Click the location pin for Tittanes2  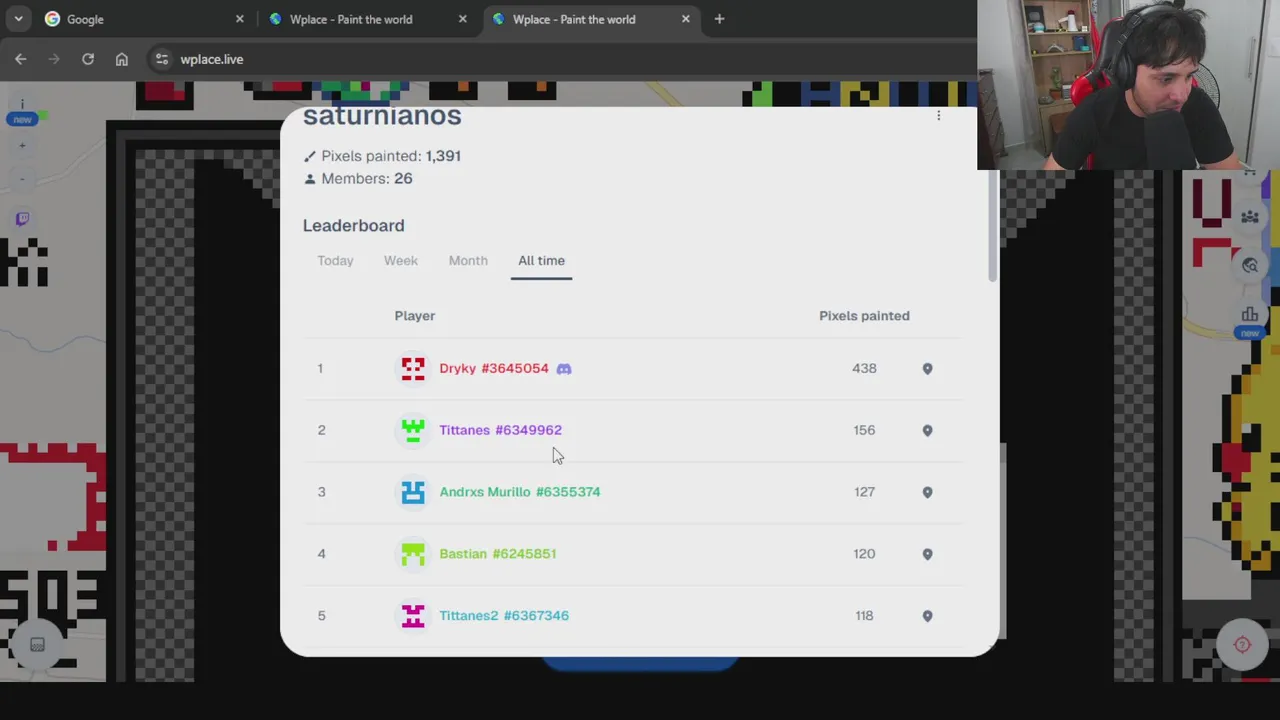click(927, 616)
